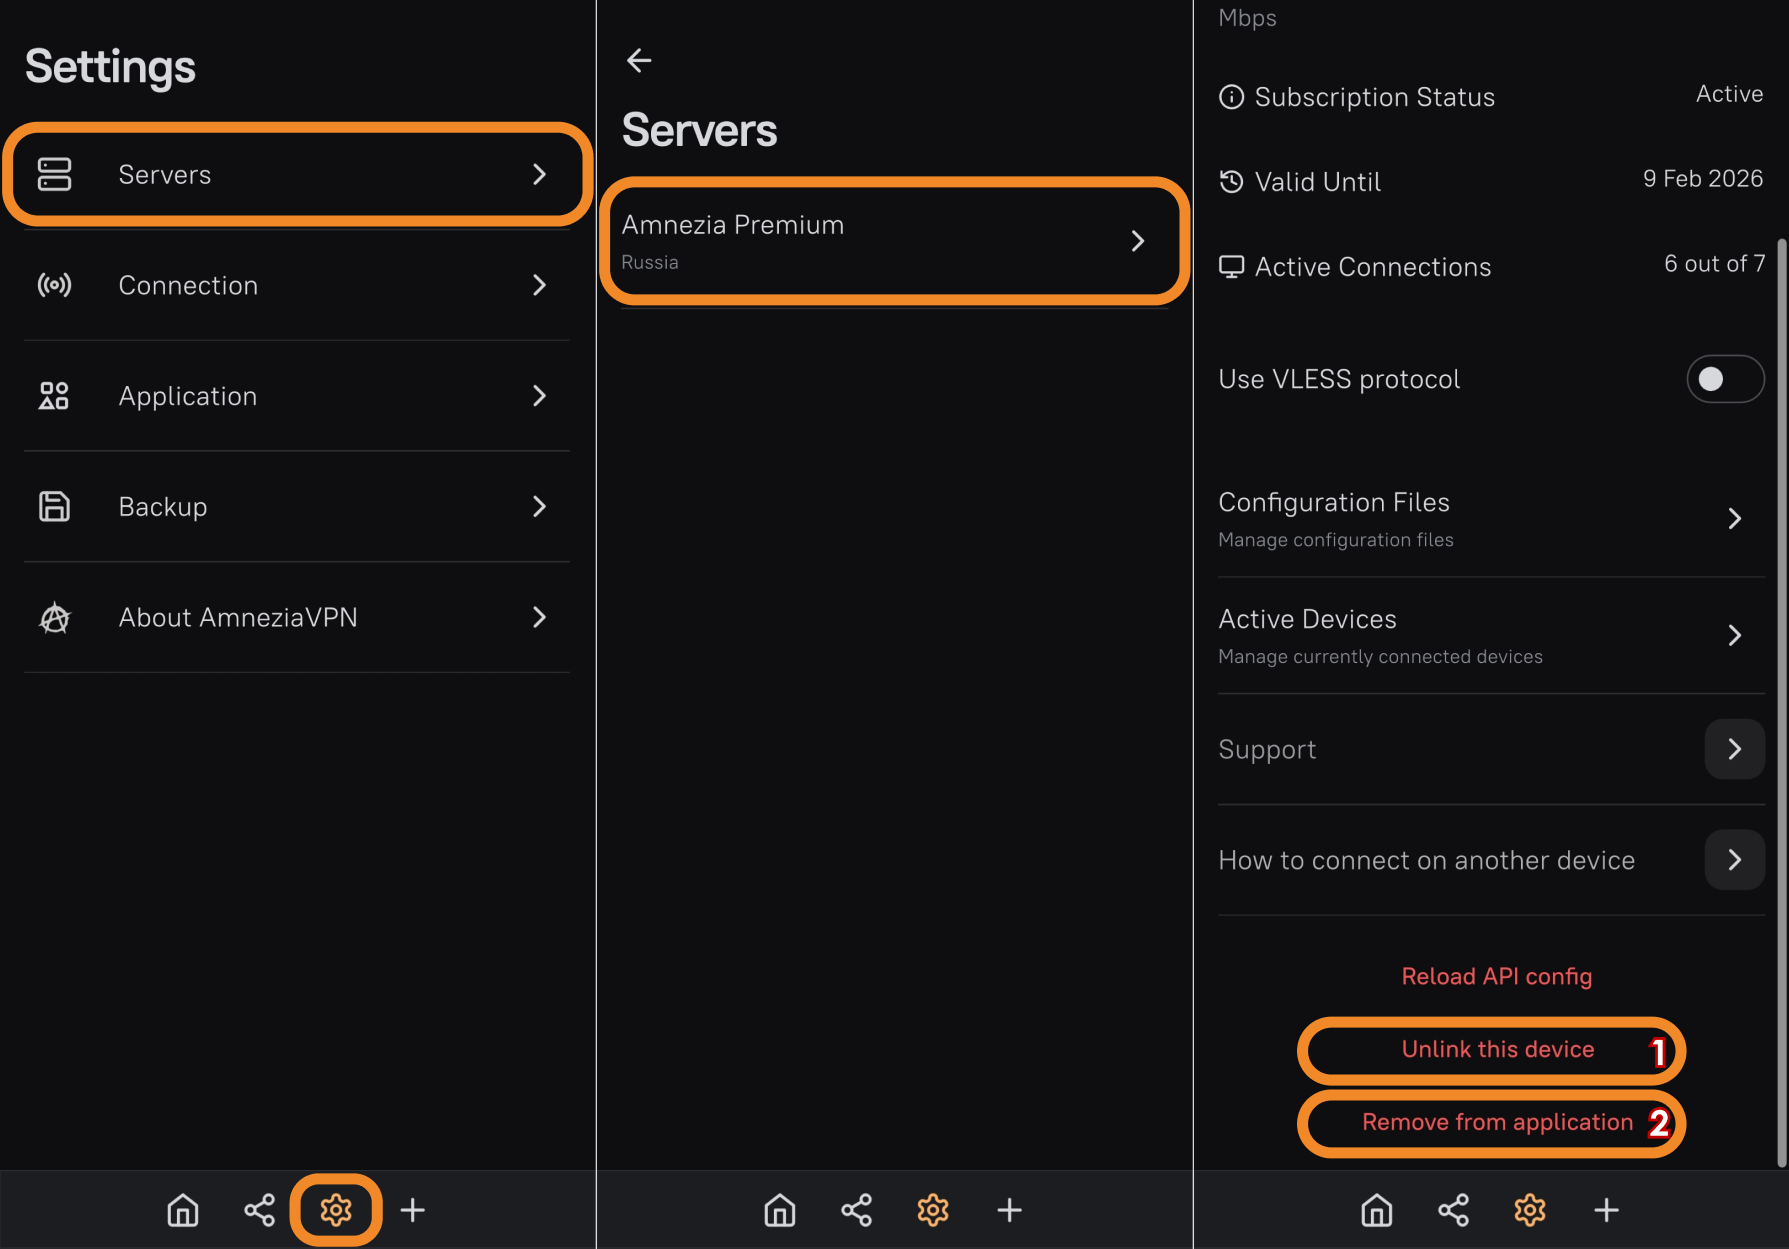Click plus icon below Remove from application

point(1606,1210)
